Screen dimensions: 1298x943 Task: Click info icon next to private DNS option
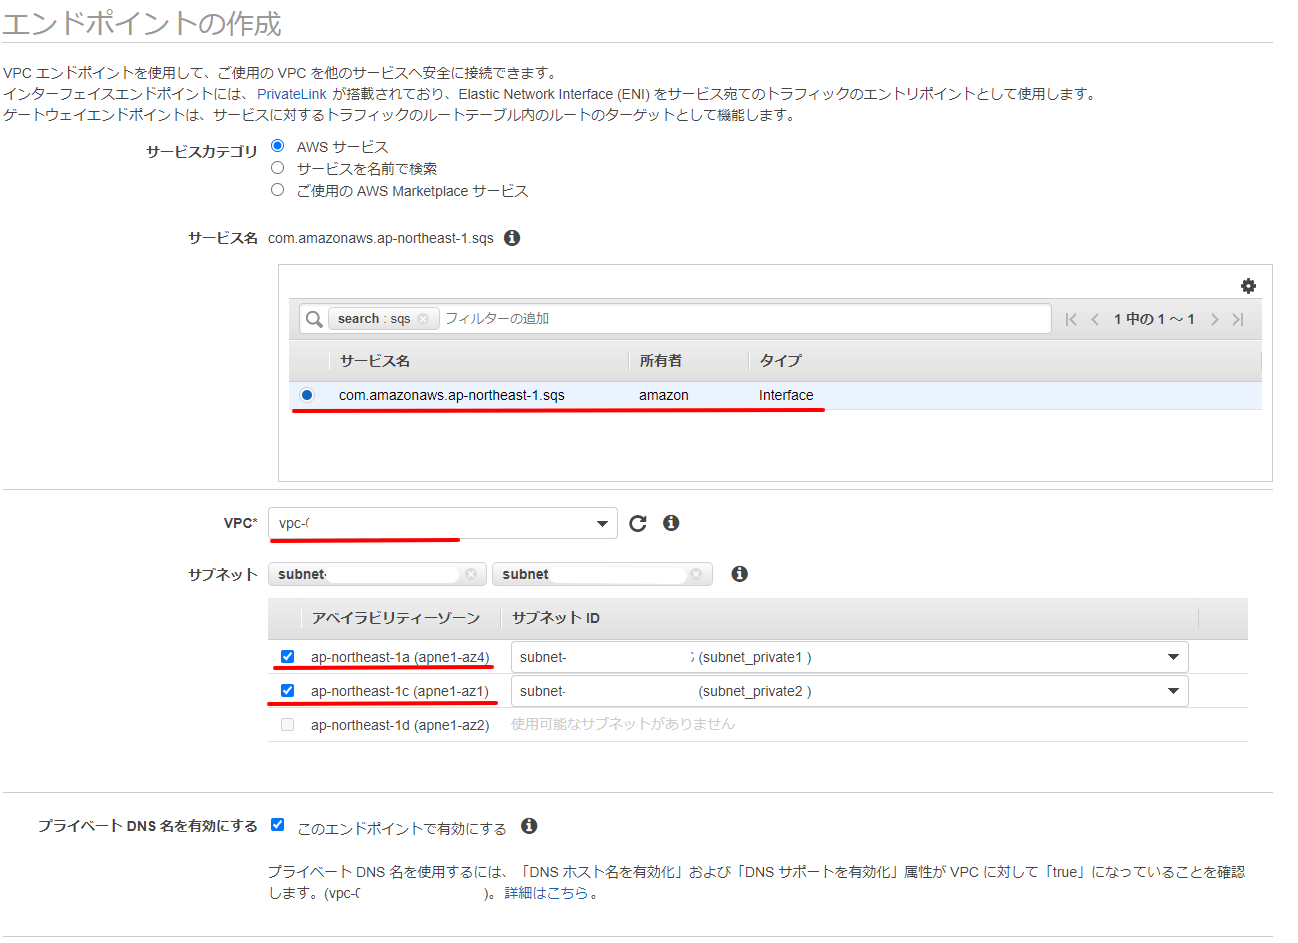[529, 826]
